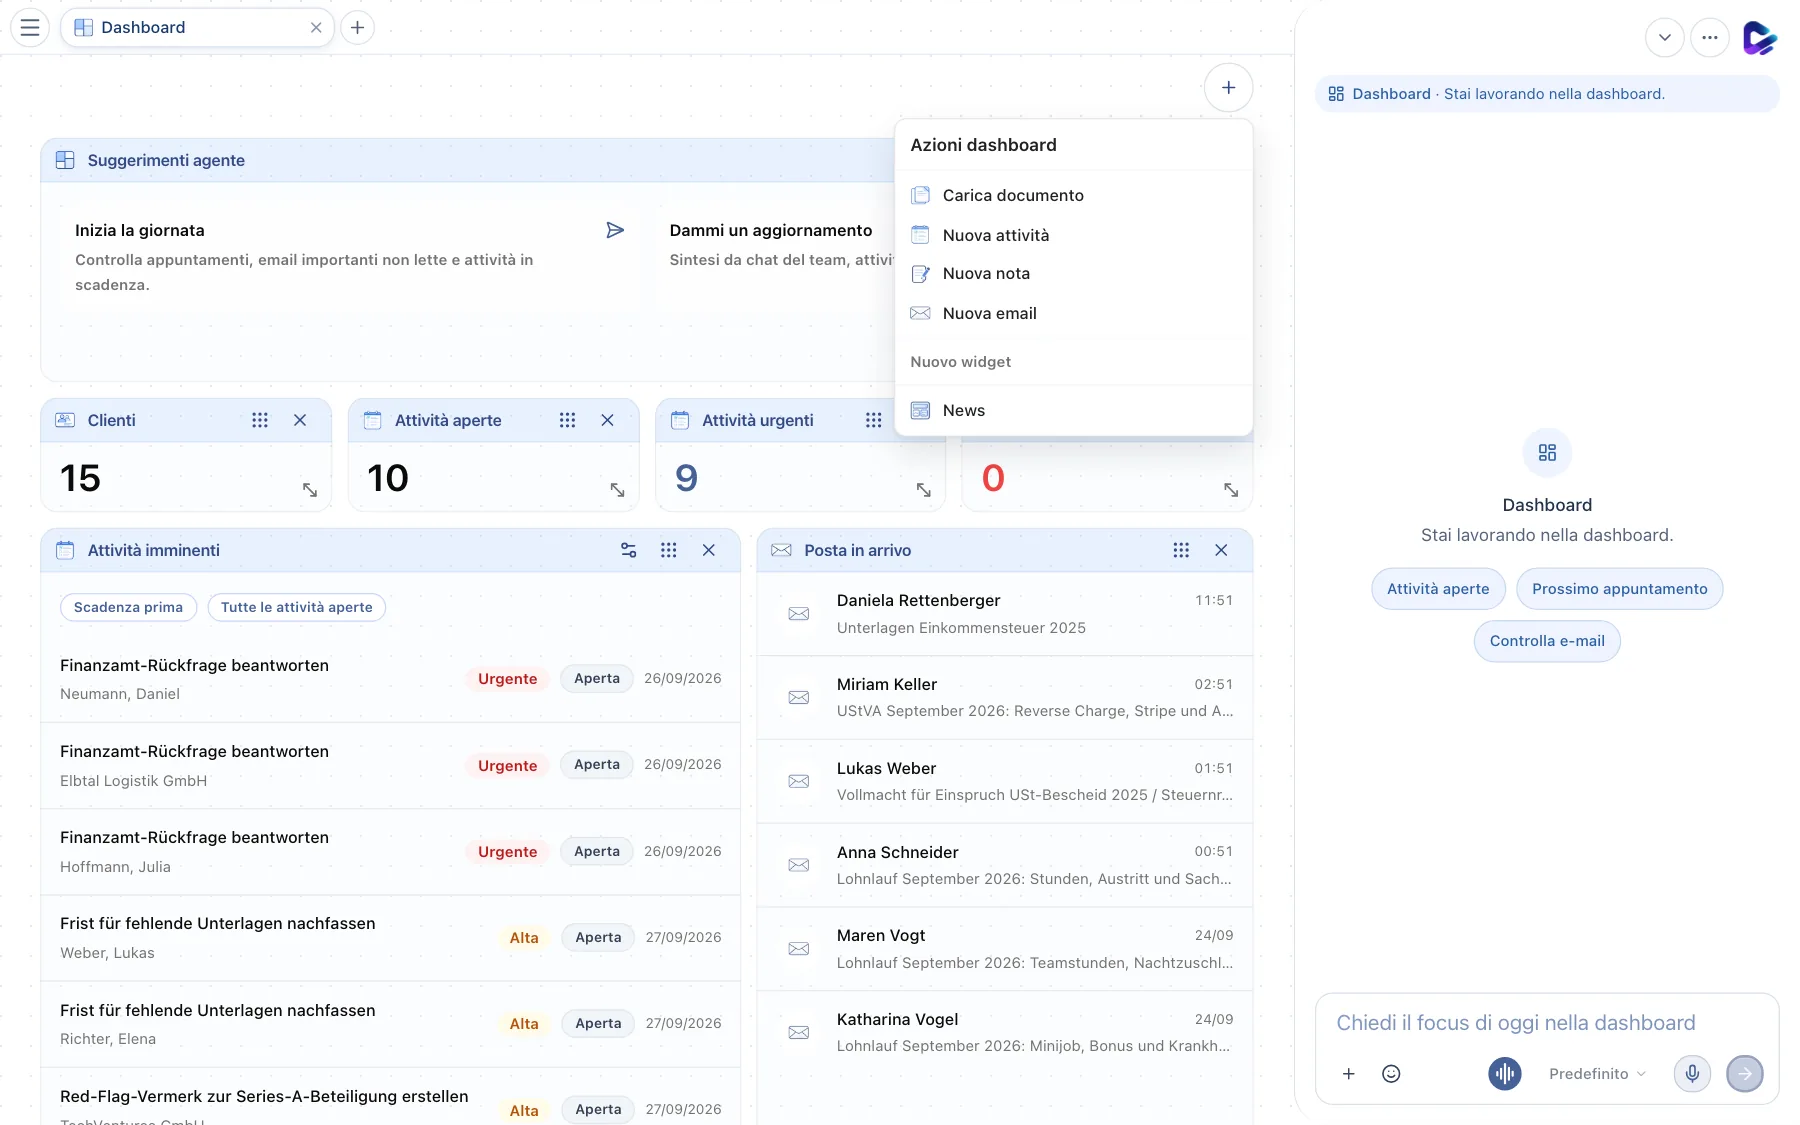The image size is (1800, 1125).
Task: Click the microphone icon in chat input
Action: pos(1692,1074)
